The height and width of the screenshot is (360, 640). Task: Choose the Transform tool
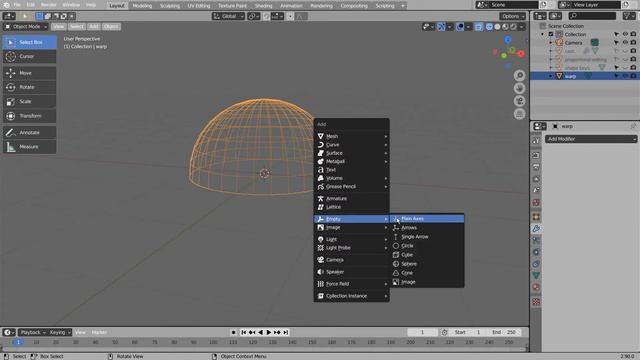tap(29, 116)
